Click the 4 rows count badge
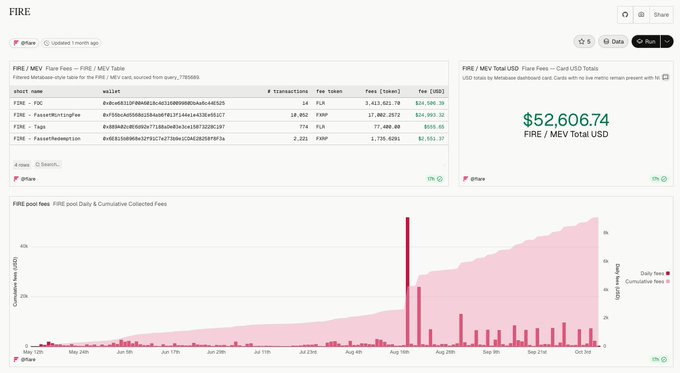Viewport: 680px width, 373px height. pos(22,165)
